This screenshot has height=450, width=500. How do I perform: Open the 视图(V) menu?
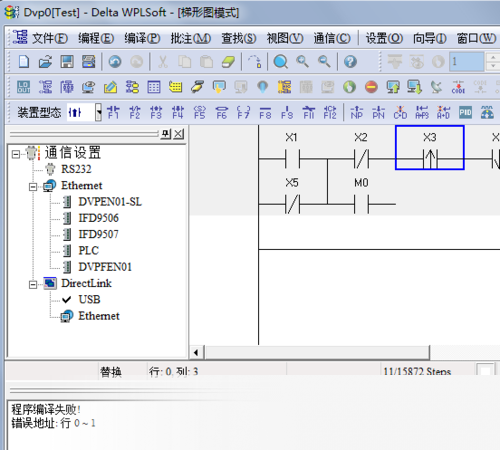point(285,38)
